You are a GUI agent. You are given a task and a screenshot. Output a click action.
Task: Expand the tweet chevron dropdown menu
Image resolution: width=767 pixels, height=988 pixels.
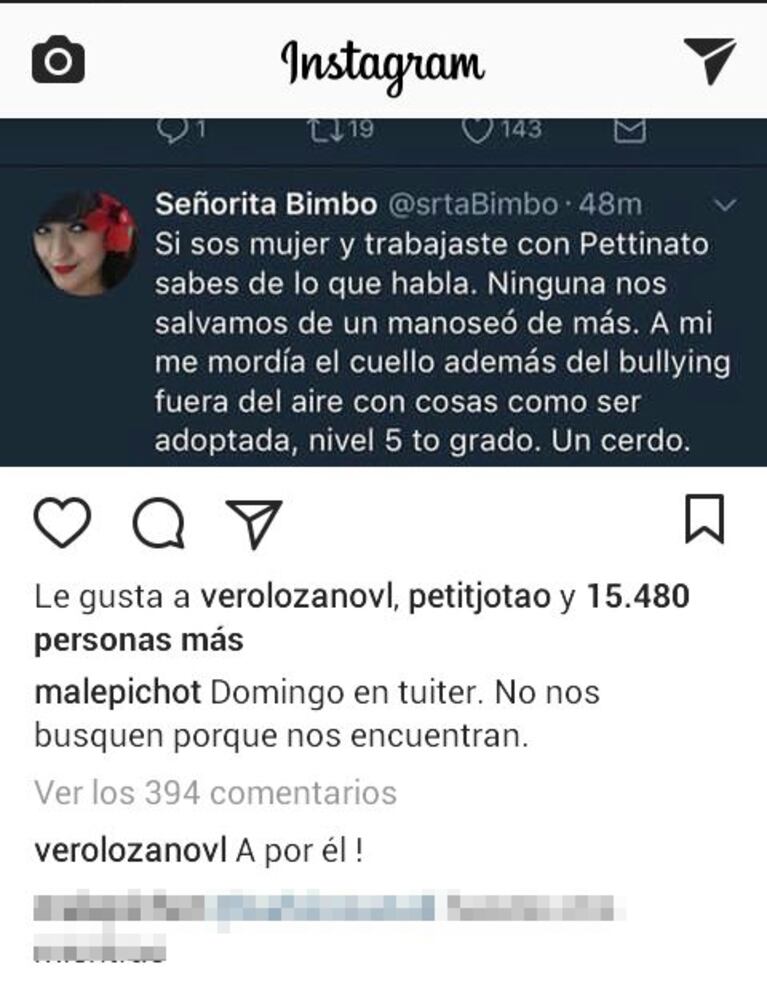(x=725, y=205)
